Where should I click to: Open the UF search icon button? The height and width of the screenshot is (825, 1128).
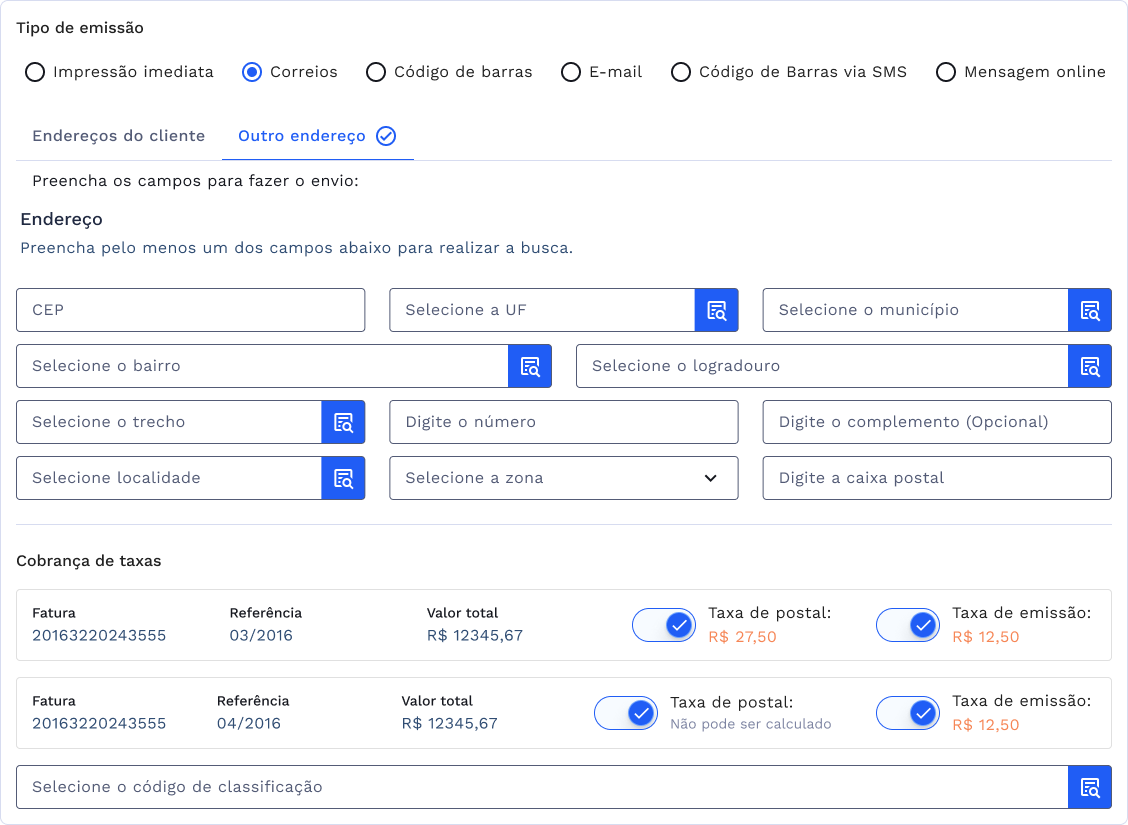[x=716, y=310]
